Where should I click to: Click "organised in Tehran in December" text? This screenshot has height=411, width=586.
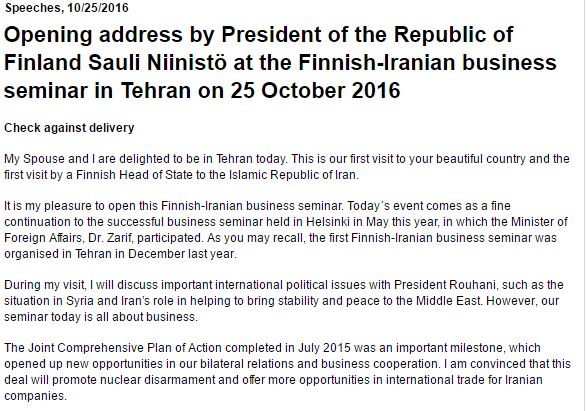pos(95,254)
